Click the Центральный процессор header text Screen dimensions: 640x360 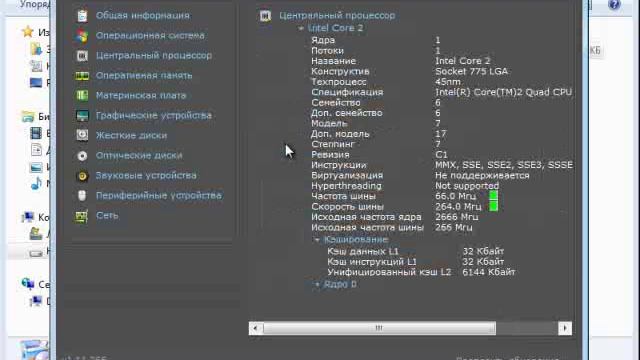pyautogui.click(x=337, y=16)
